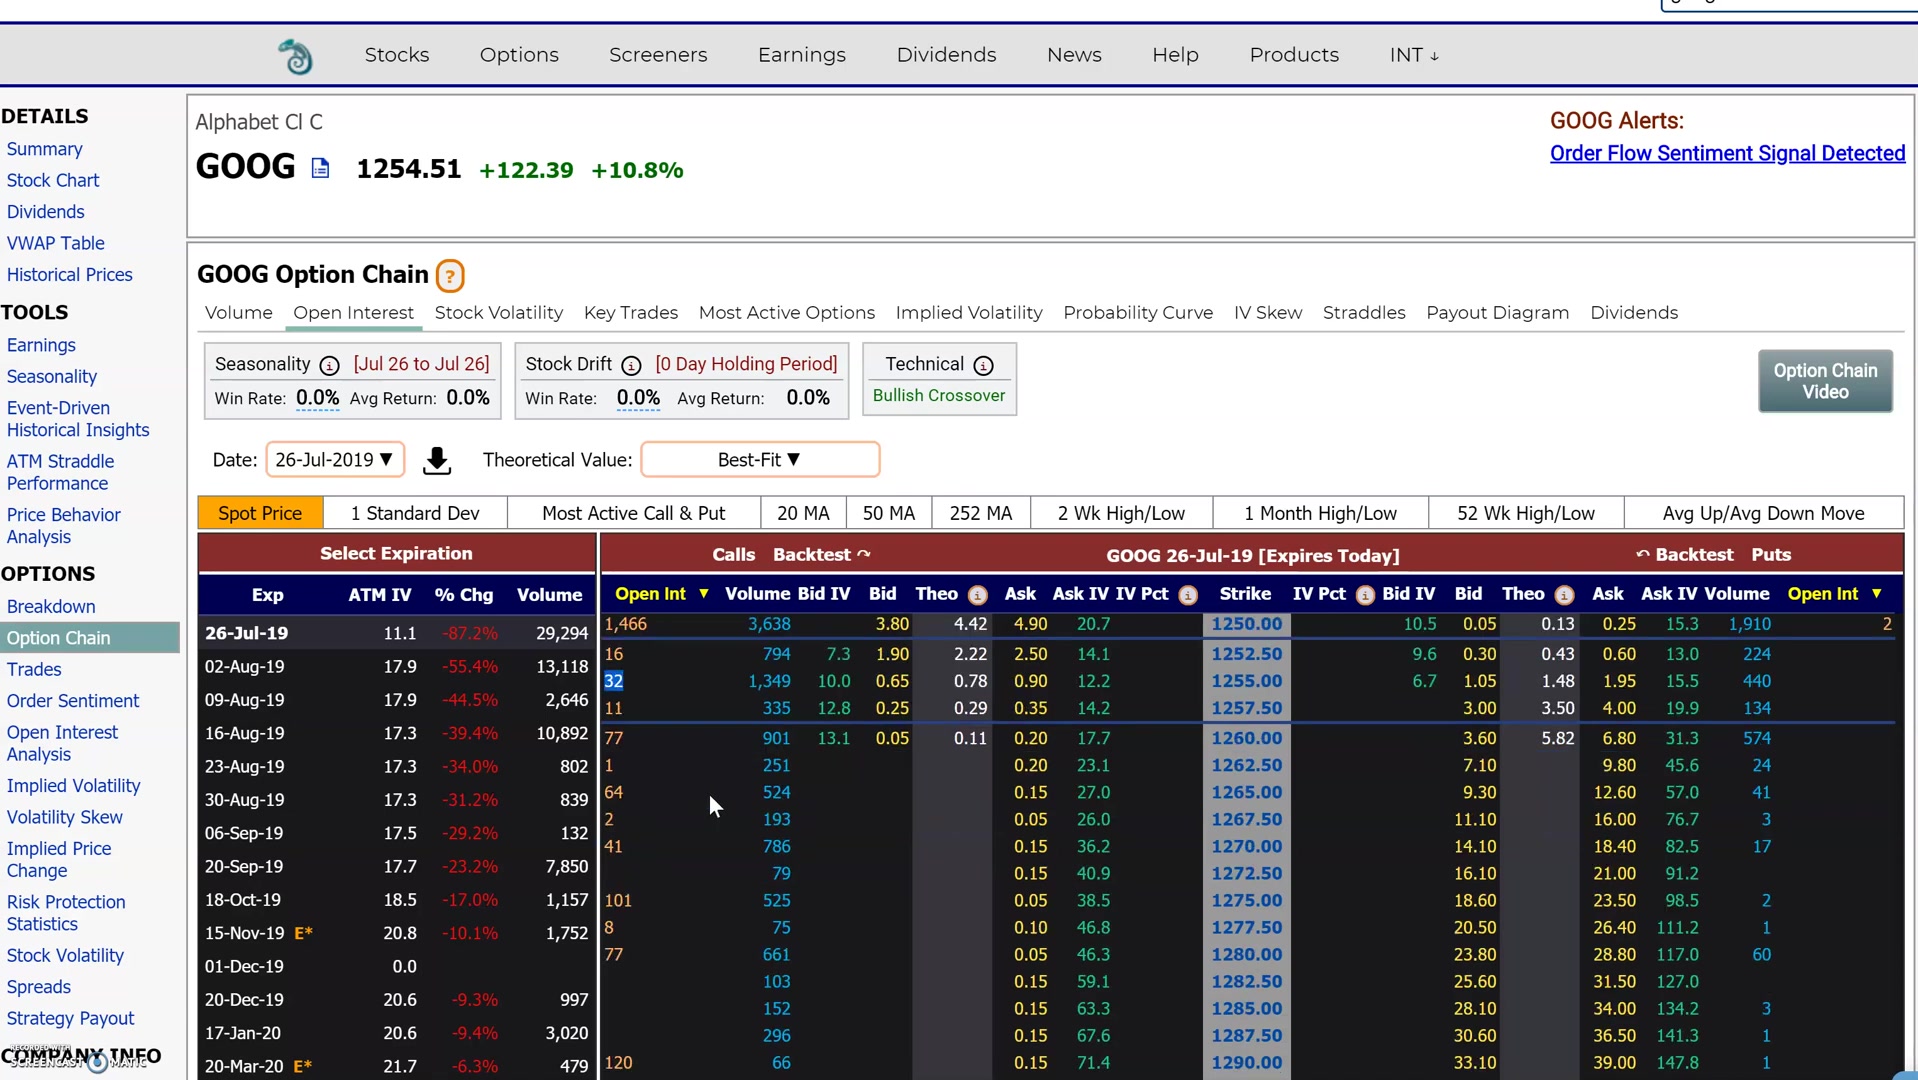Change sort with Open Int dropdown arrow
Screen dimensions: 1918x1080
[x=704, y=594]
